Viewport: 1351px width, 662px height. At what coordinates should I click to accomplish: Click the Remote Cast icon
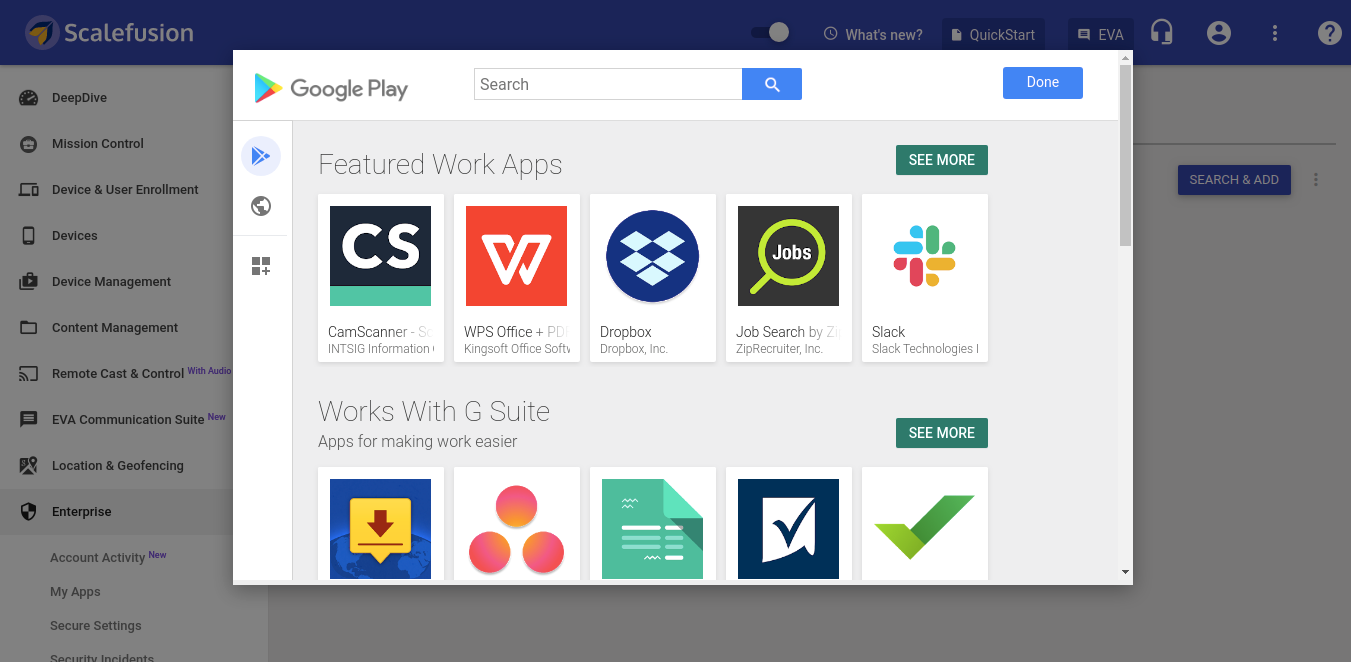coord(29,374)
